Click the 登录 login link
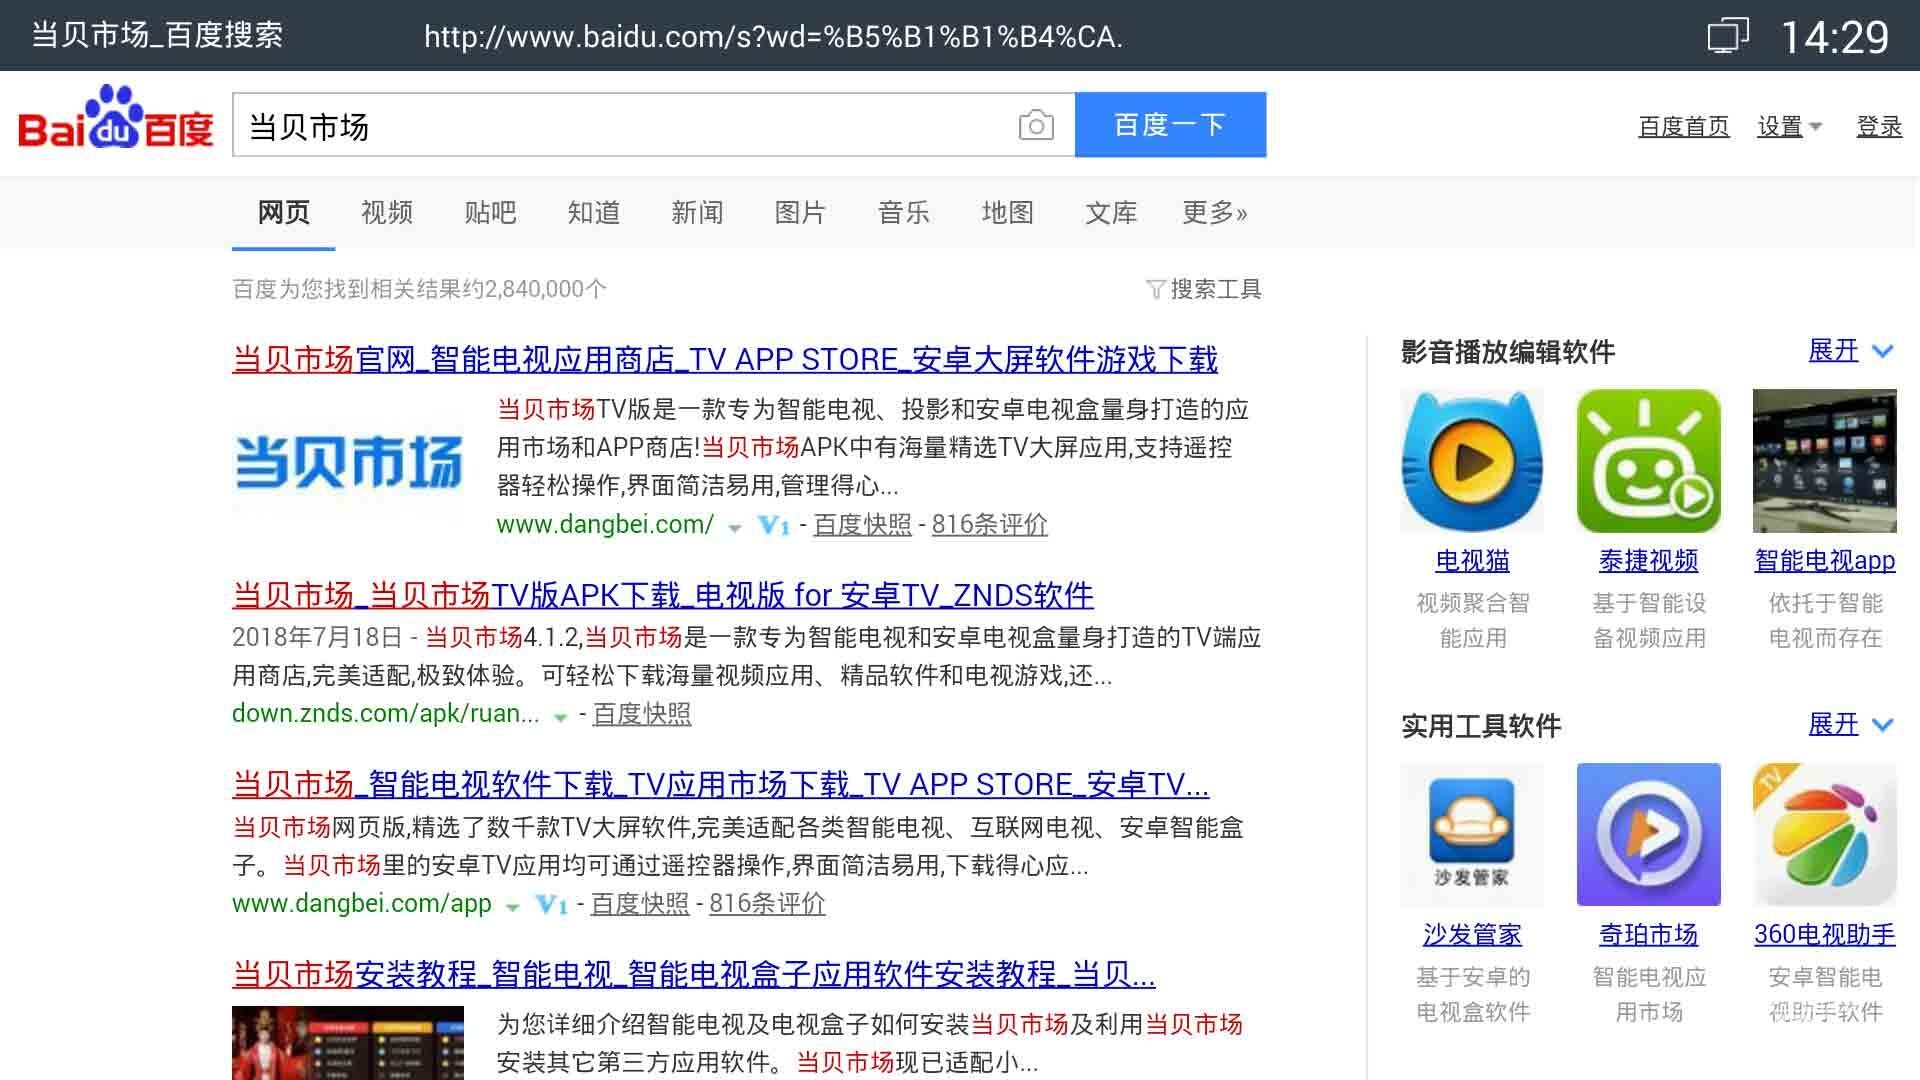This screenshot has height=1080, width=1920. pyautogui.click(x=1878, y=127)
